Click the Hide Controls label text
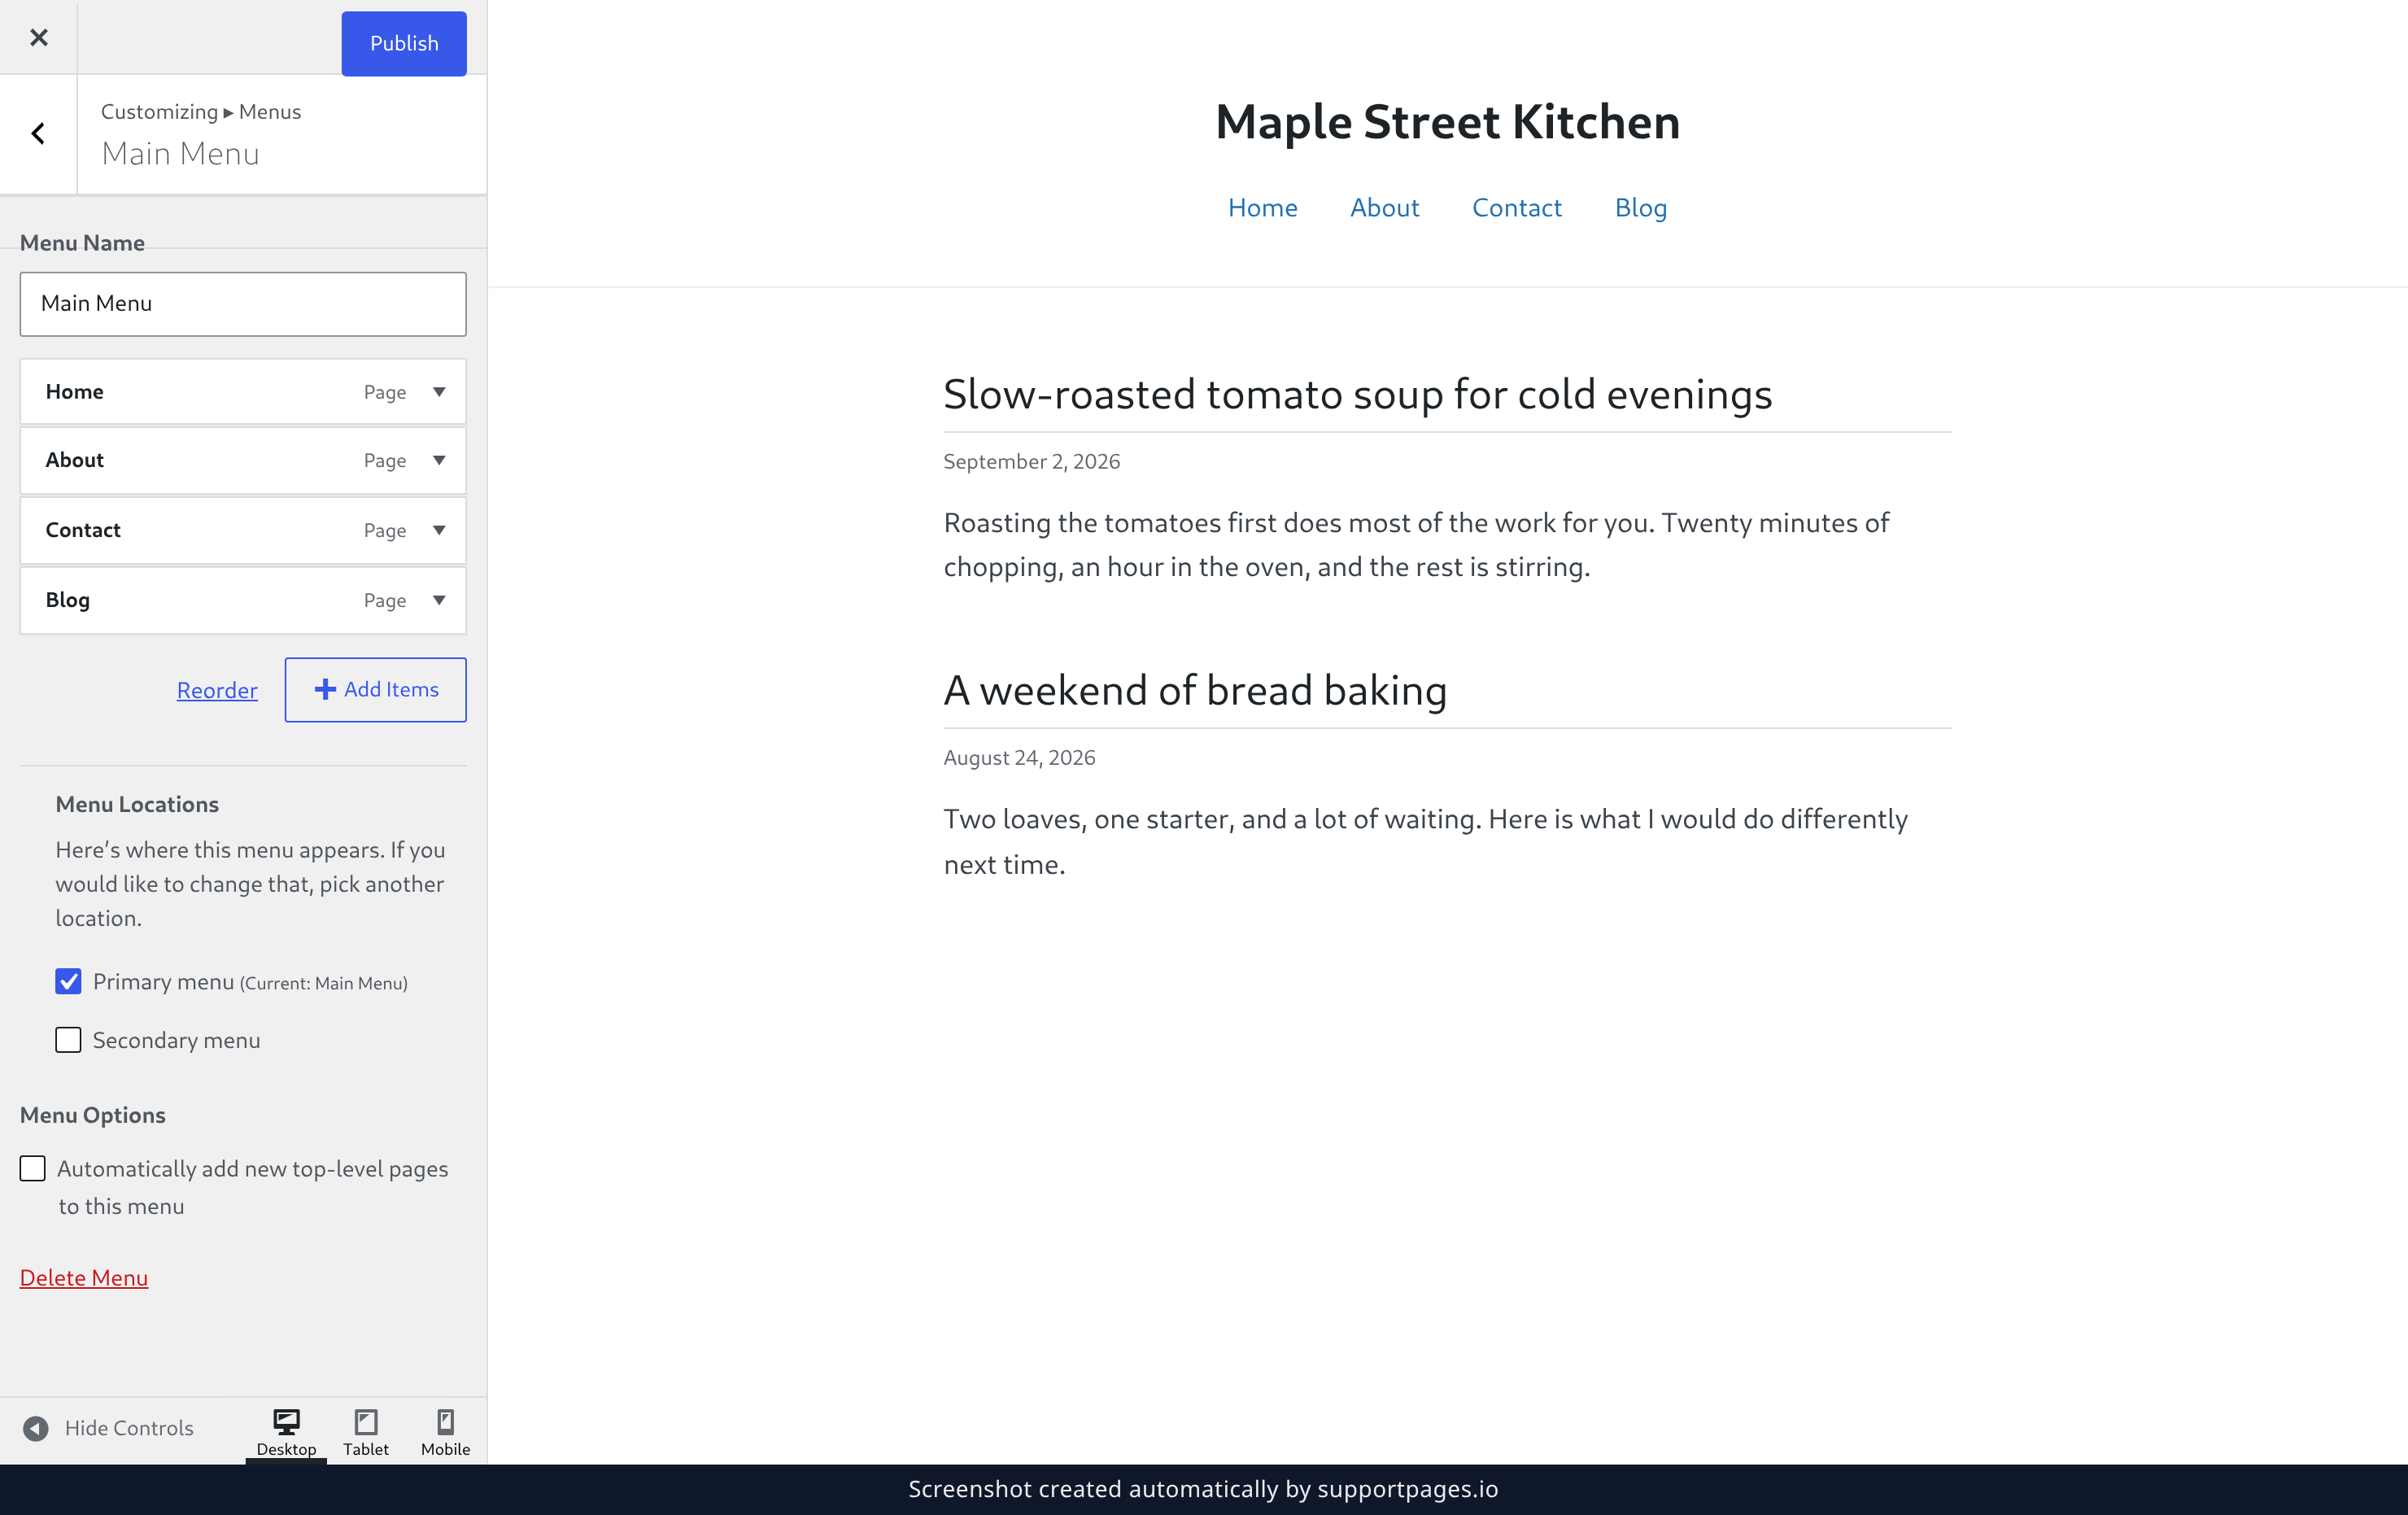This screenshot has height=1515, width=2408. click(x=129, y=1428)
